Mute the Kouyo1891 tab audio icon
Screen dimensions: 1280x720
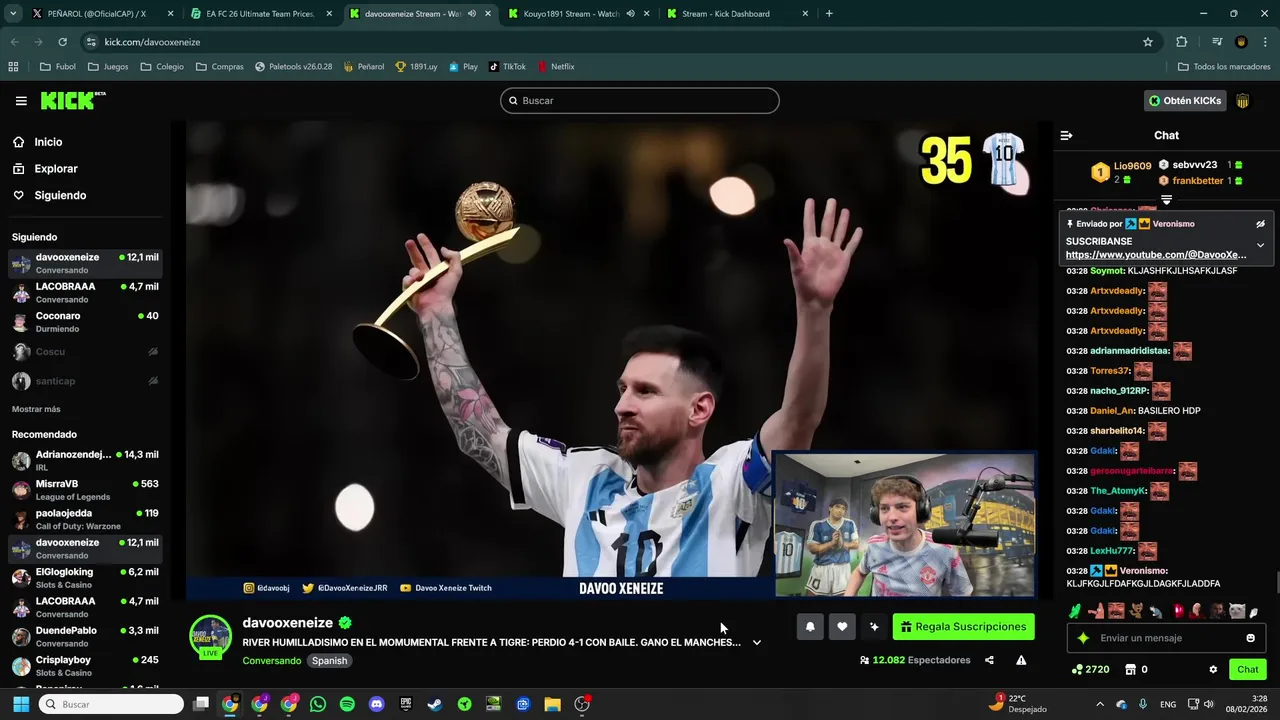click(630, 14)
